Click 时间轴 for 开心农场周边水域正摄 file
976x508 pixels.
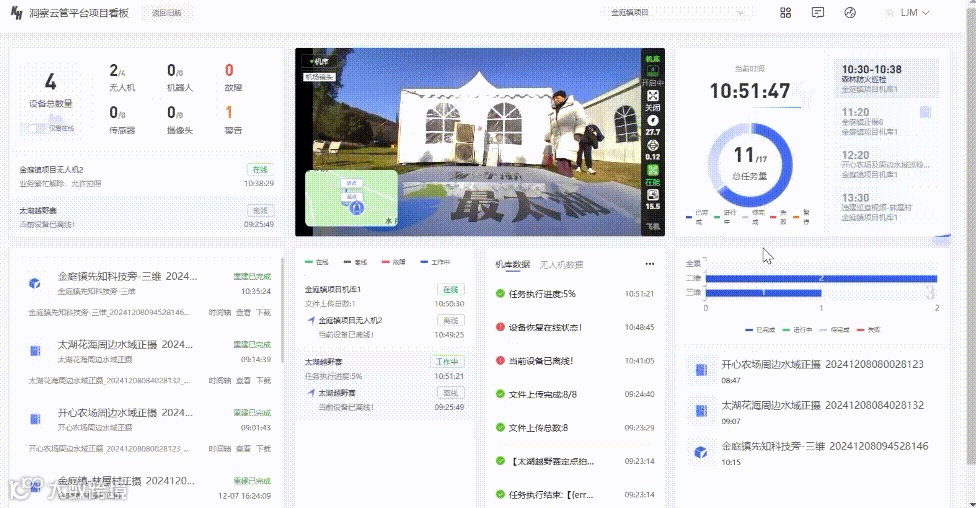220,448
